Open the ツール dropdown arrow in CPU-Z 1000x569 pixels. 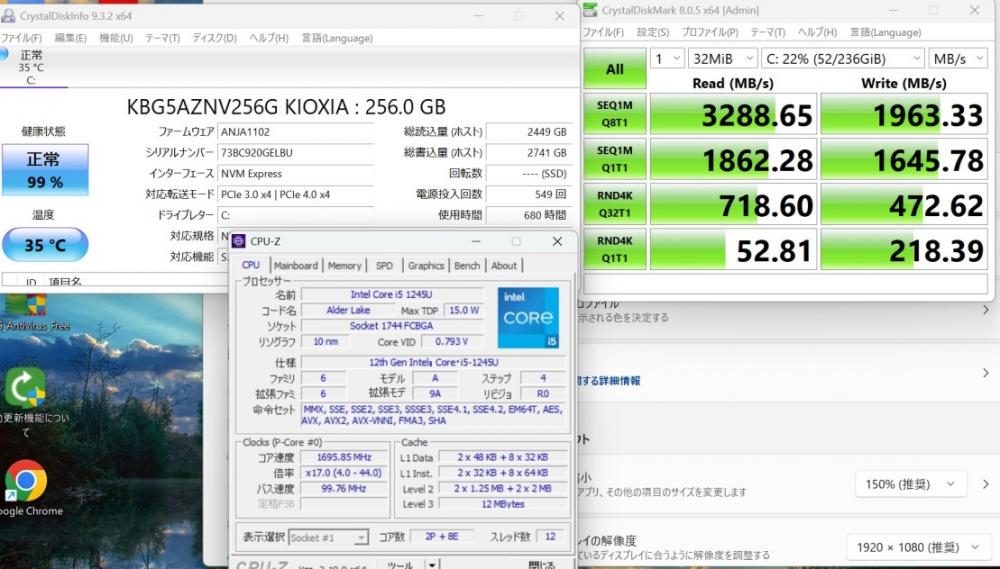pyautogui.click(x=432, y=565)
